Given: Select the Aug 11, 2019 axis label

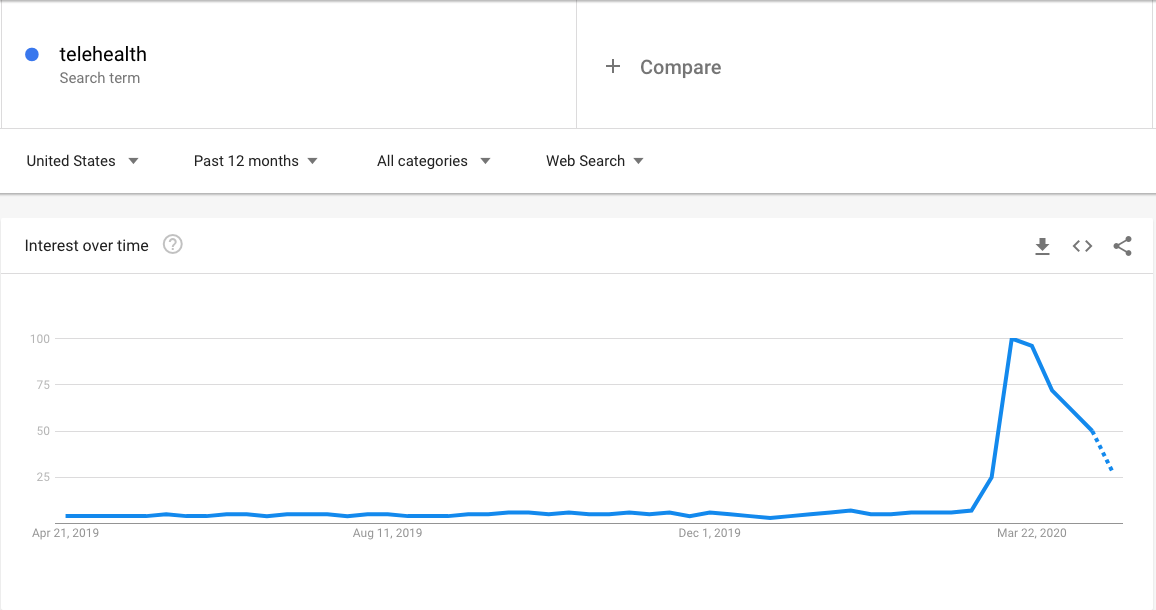Looking at the screenshot, I should pos(387,533).
